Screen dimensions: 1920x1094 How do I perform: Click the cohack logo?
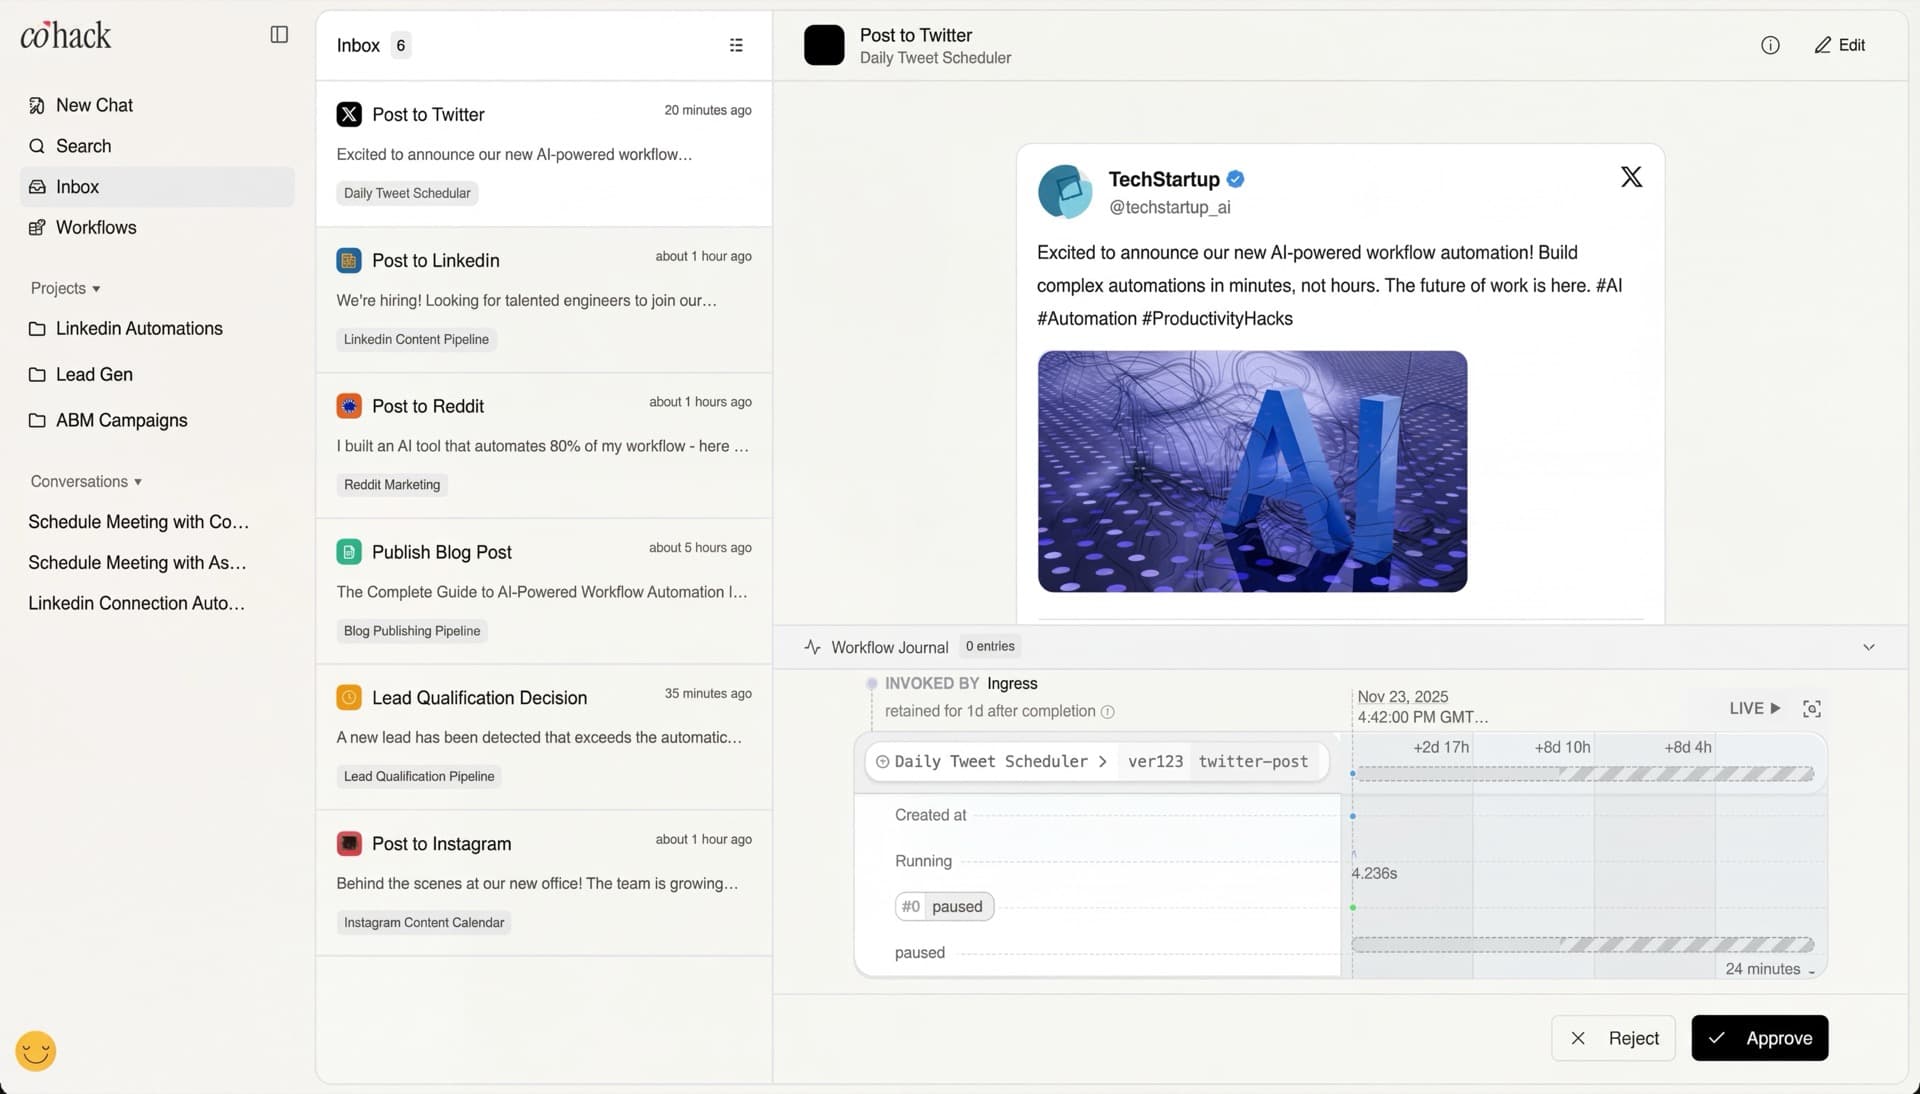[65, 35]
